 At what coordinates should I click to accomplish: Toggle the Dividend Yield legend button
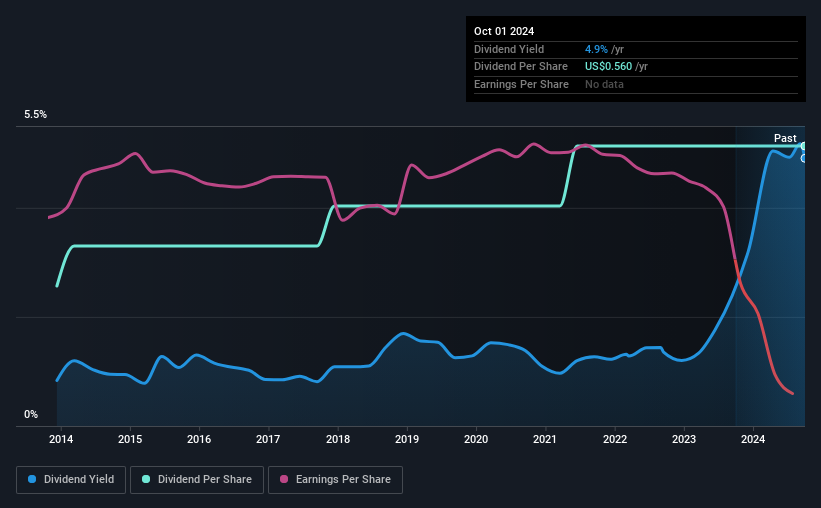click(x=71, y=479)
